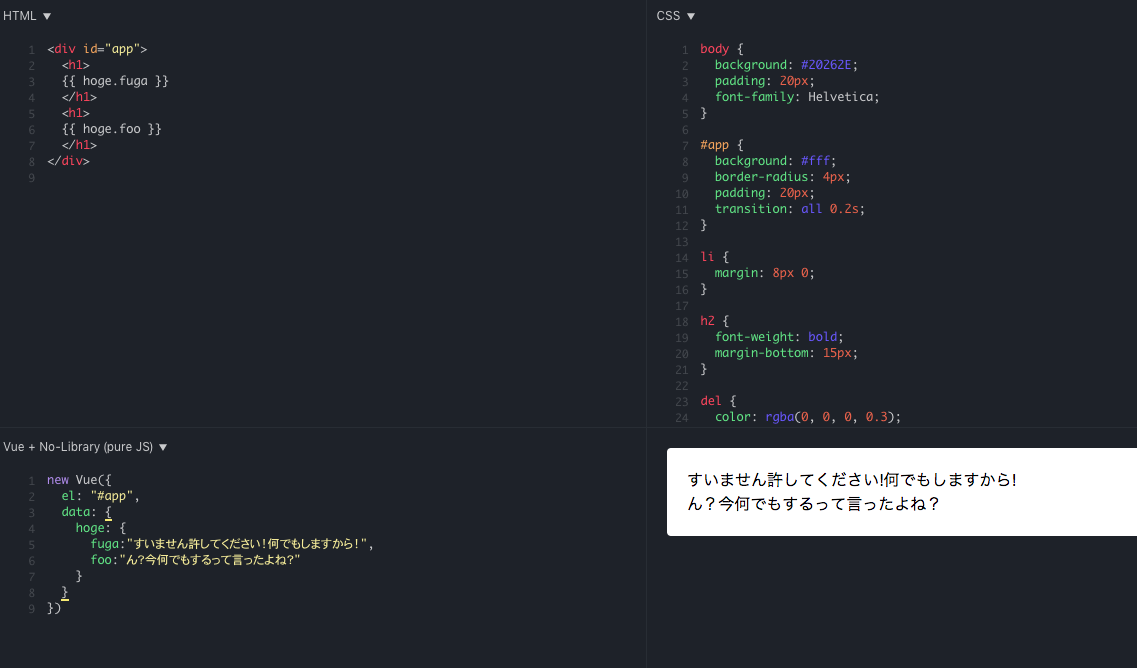Click the {{ hoge.foo }} template line
The width and height of the screenshot is (1137, 668).
pos(112,129)
